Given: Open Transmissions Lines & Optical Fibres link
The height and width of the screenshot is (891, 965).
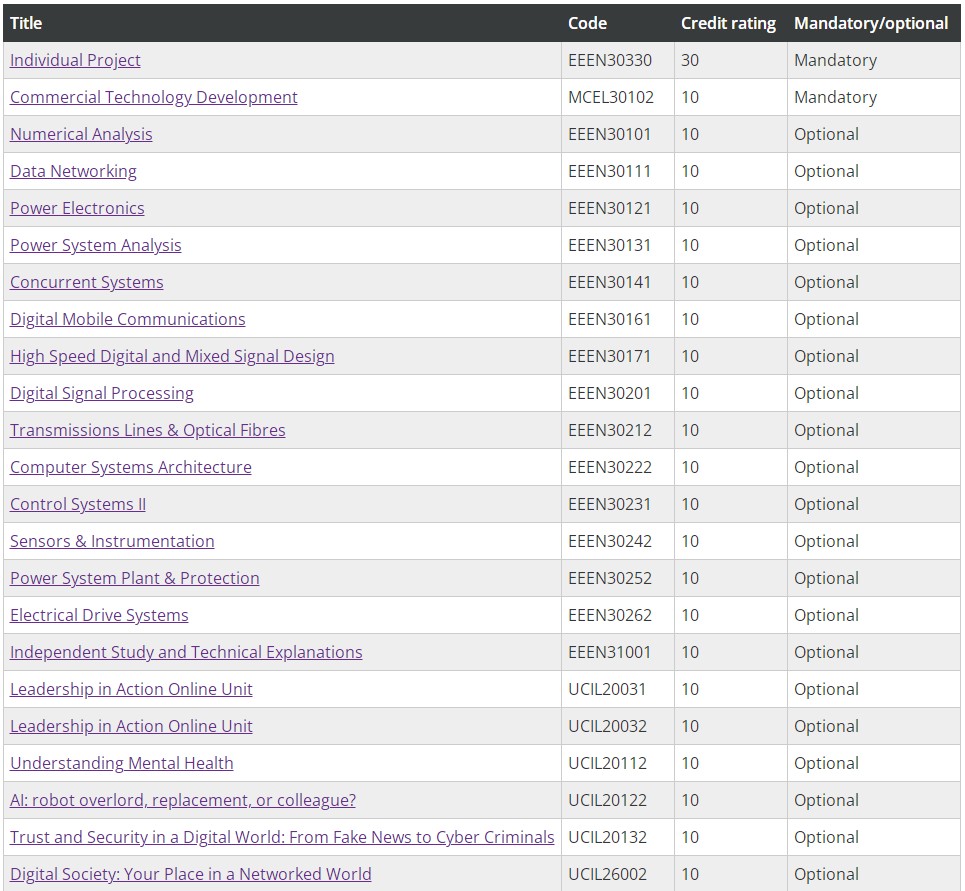Looking at the screenshot, I should point(148,430).
